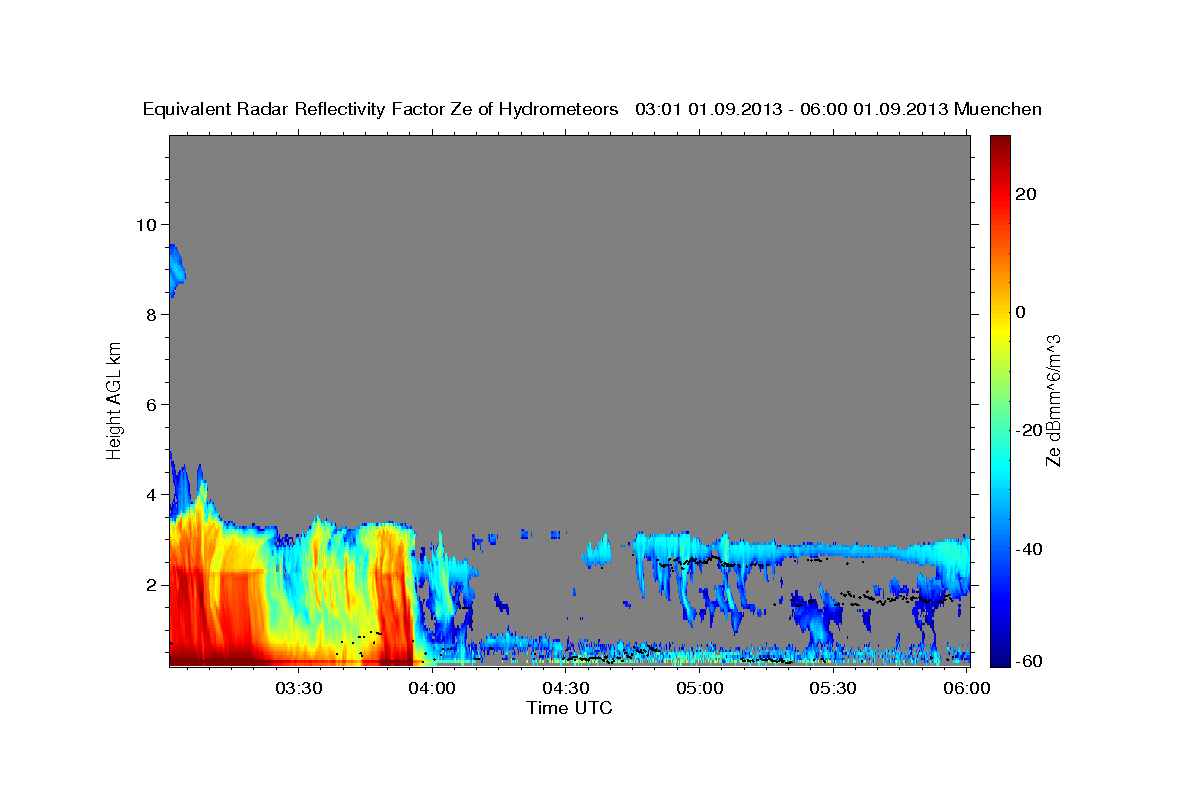Screen dimensions: 1200x800
Task: Click the height tick label 8
Action: (151, 314)
